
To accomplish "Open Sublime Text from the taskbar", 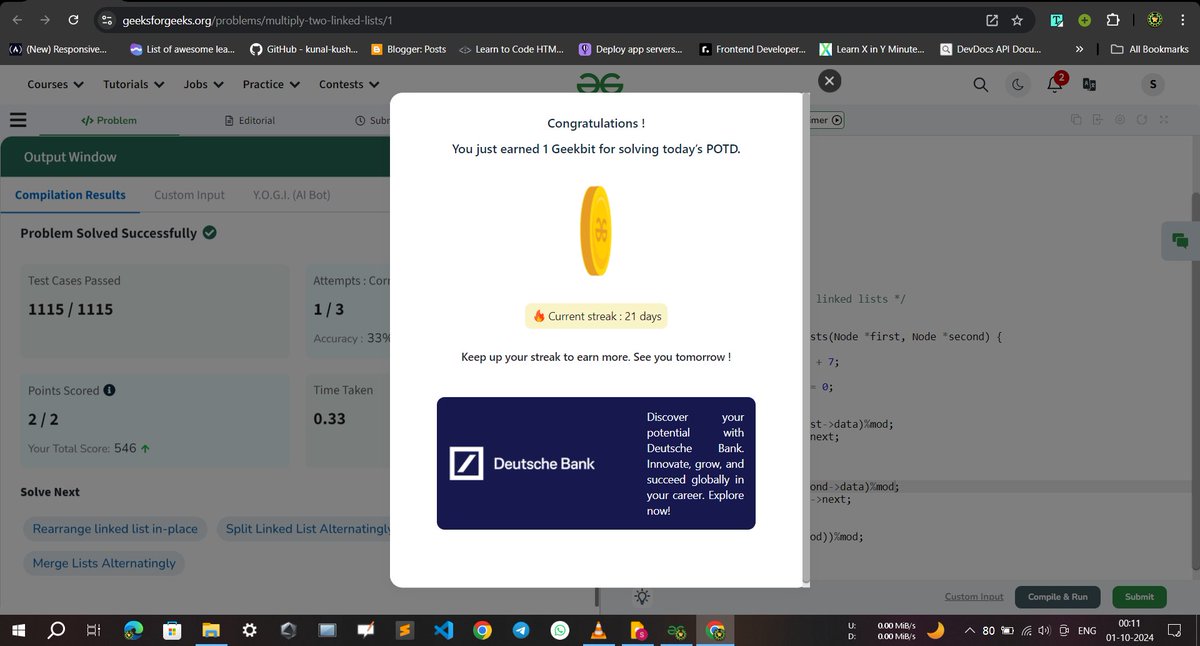I will 405,630.
